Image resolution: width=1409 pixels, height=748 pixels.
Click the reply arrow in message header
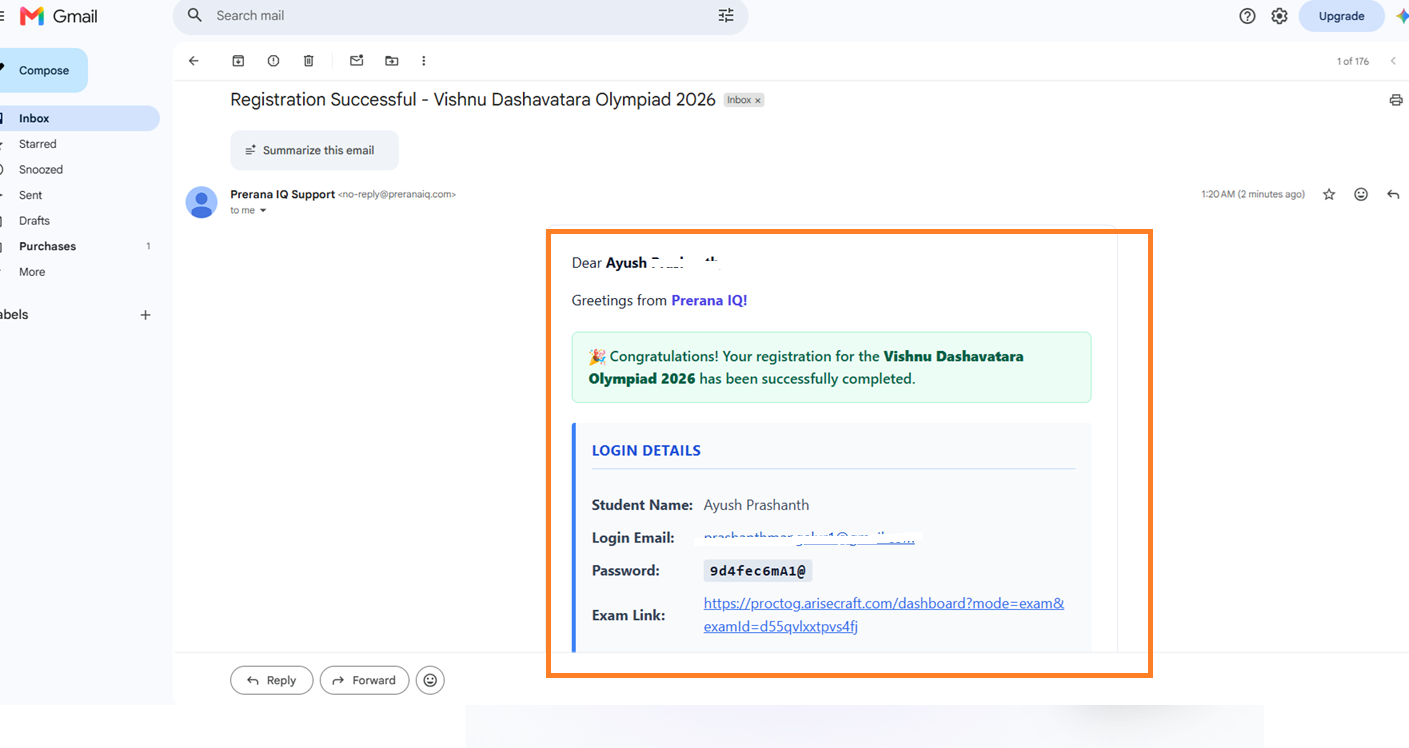[1393, 194]
